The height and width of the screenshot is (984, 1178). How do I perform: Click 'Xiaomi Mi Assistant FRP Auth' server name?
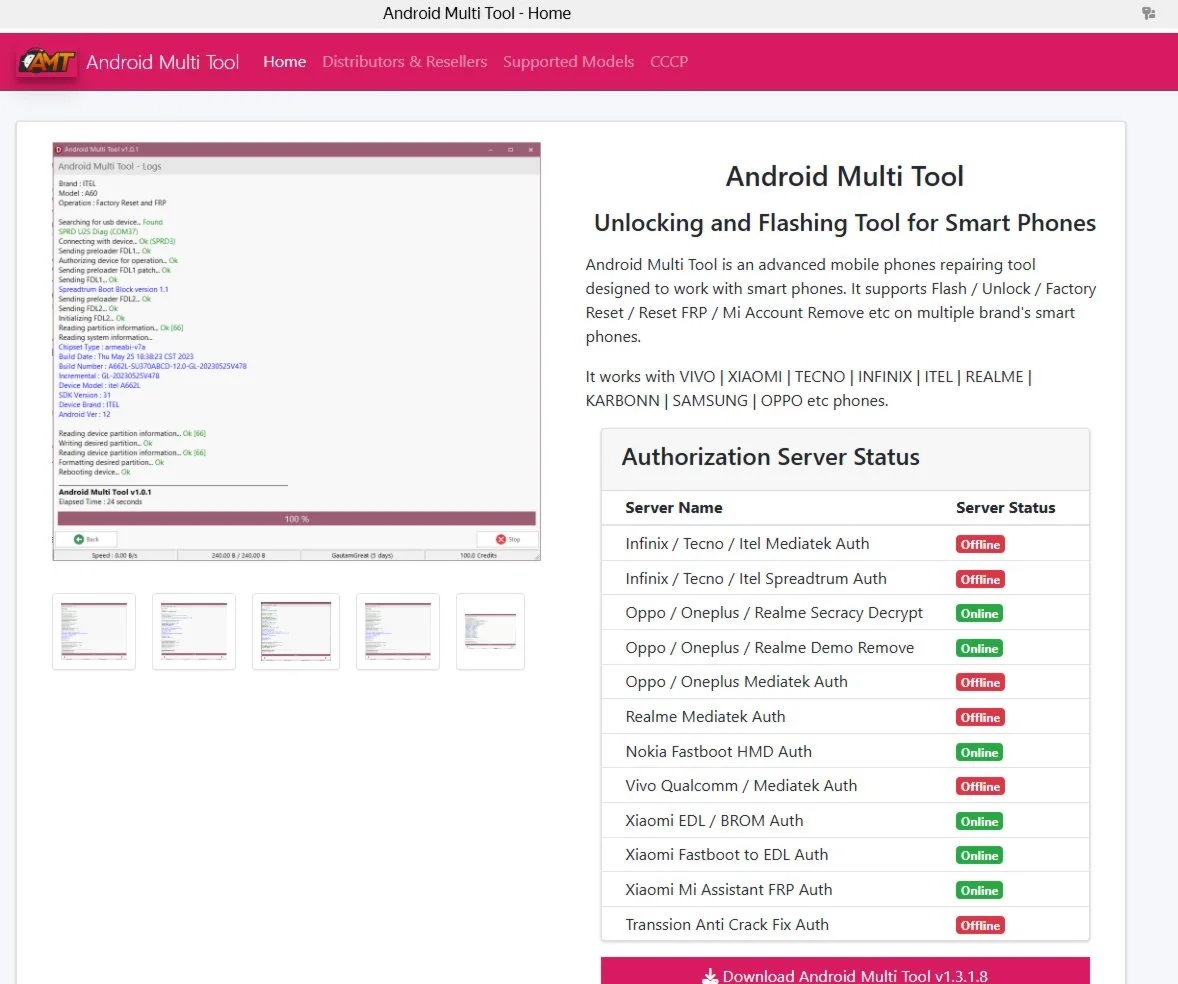729,890
